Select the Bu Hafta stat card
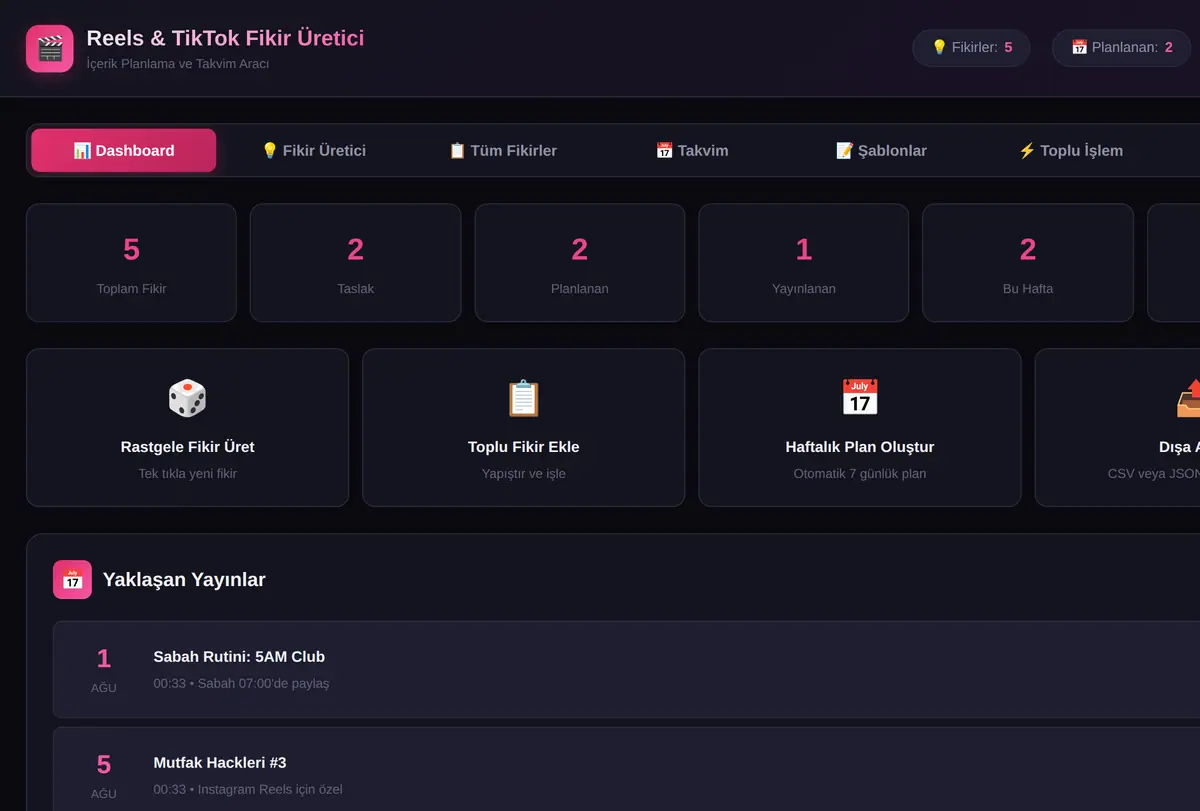 (x=1027, y=263)
